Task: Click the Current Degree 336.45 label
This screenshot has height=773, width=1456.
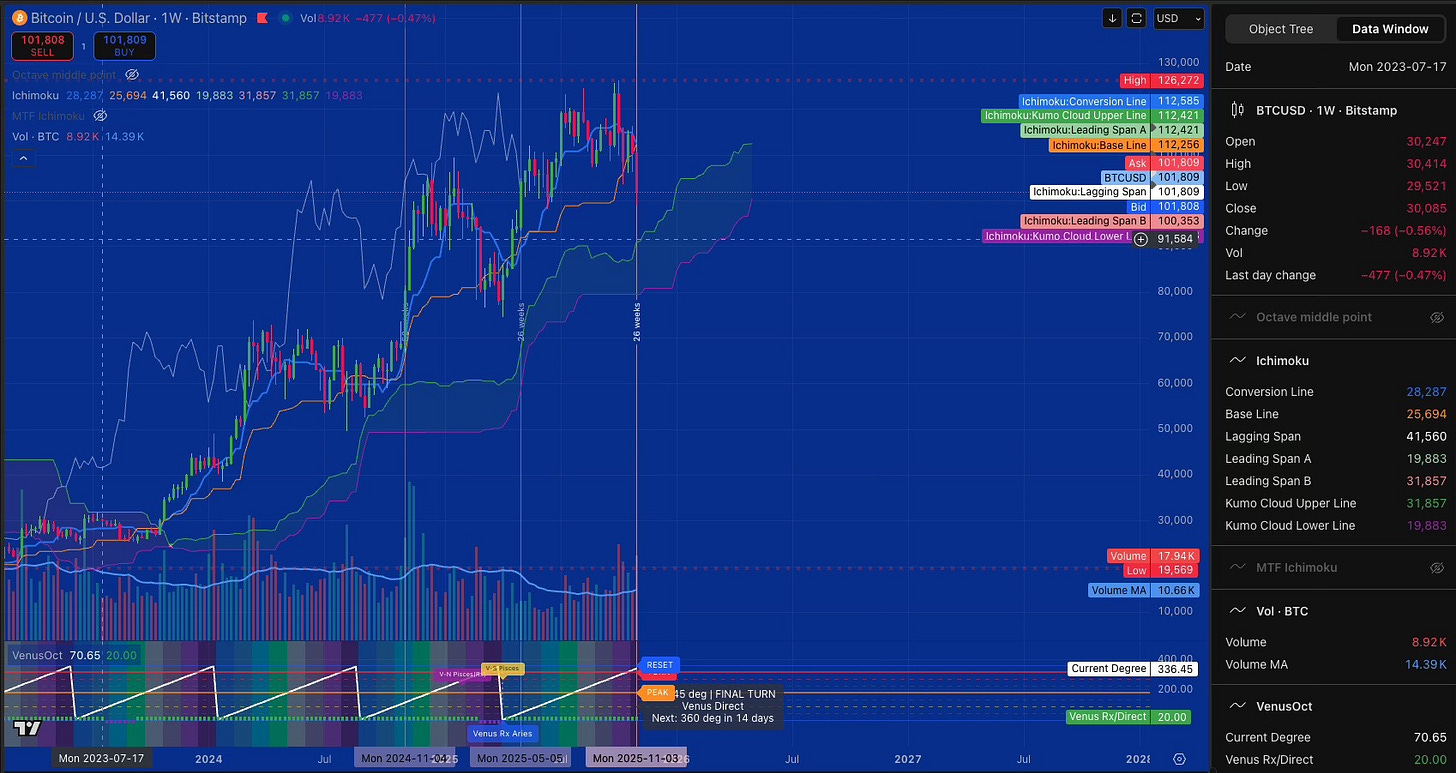Action: (1131, 668)
